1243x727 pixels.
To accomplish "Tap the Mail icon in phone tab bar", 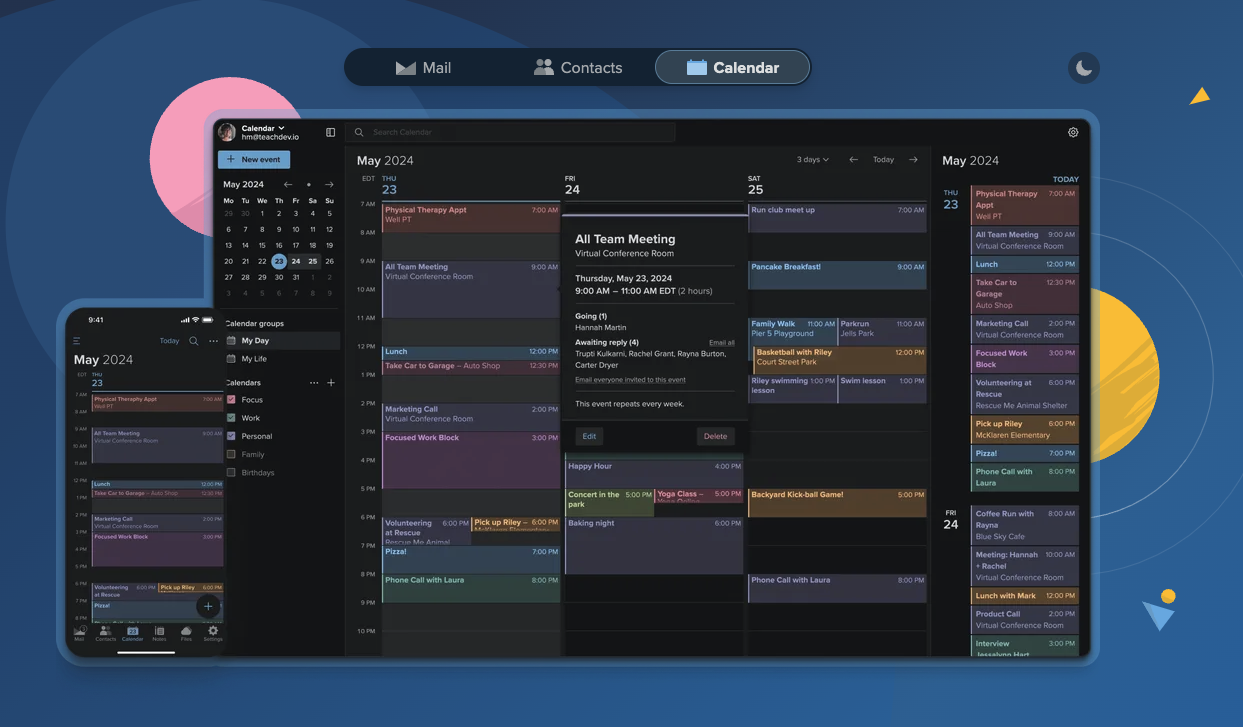I will click(80, 633).
